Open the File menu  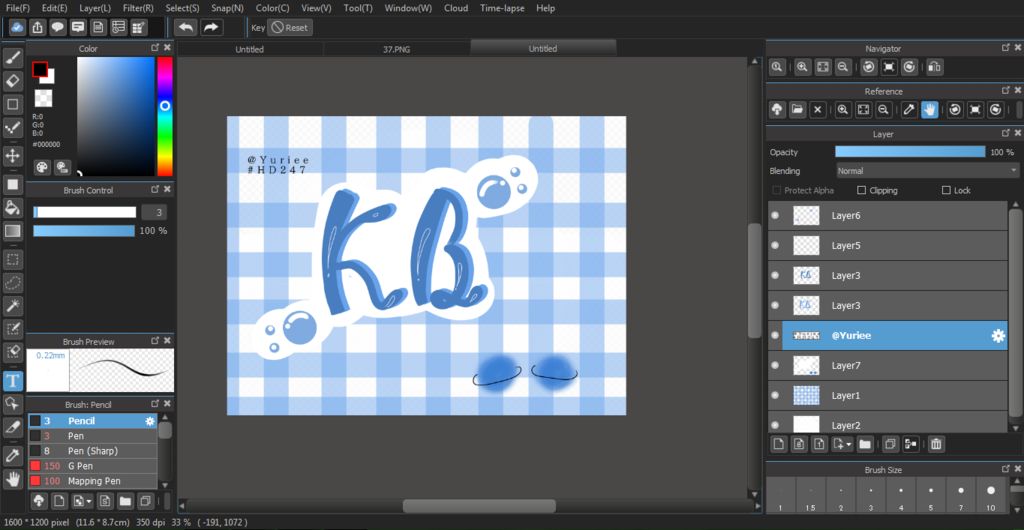tap(18, 8)
